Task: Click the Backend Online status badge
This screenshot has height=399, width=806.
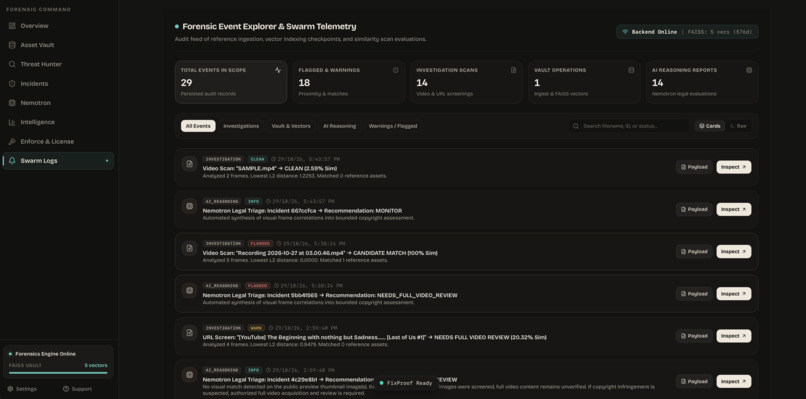Action: [x=687, y=32]
